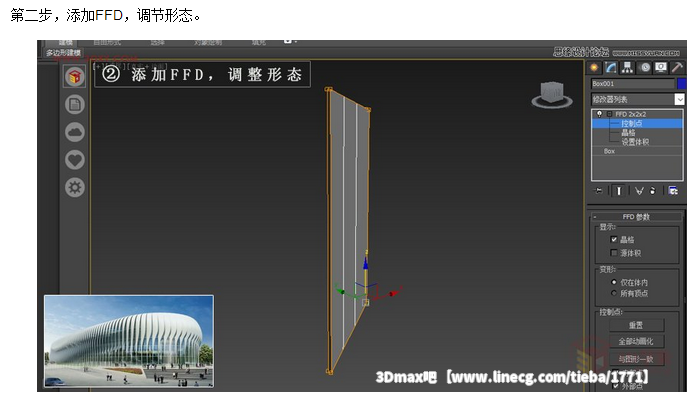Click the cloud icon in left sidebar
Image resolution: width=688 pixels, height=396 pixels.
(x=75, y=132)
